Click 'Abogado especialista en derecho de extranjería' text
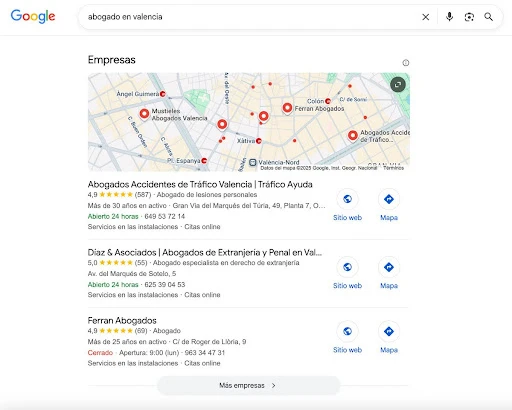This screenshot has height=410, width=512. tap(226, 263)
